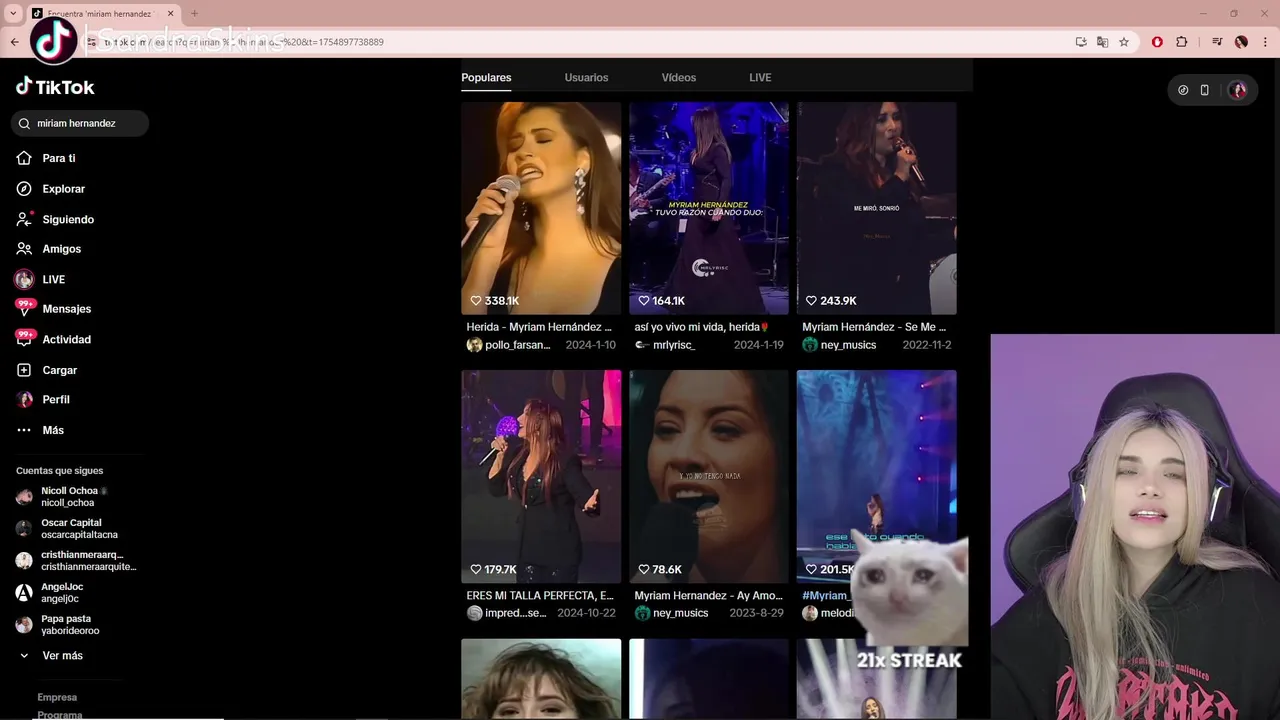
Task: Visit impred...se creator profile
Action: point(507,613)
